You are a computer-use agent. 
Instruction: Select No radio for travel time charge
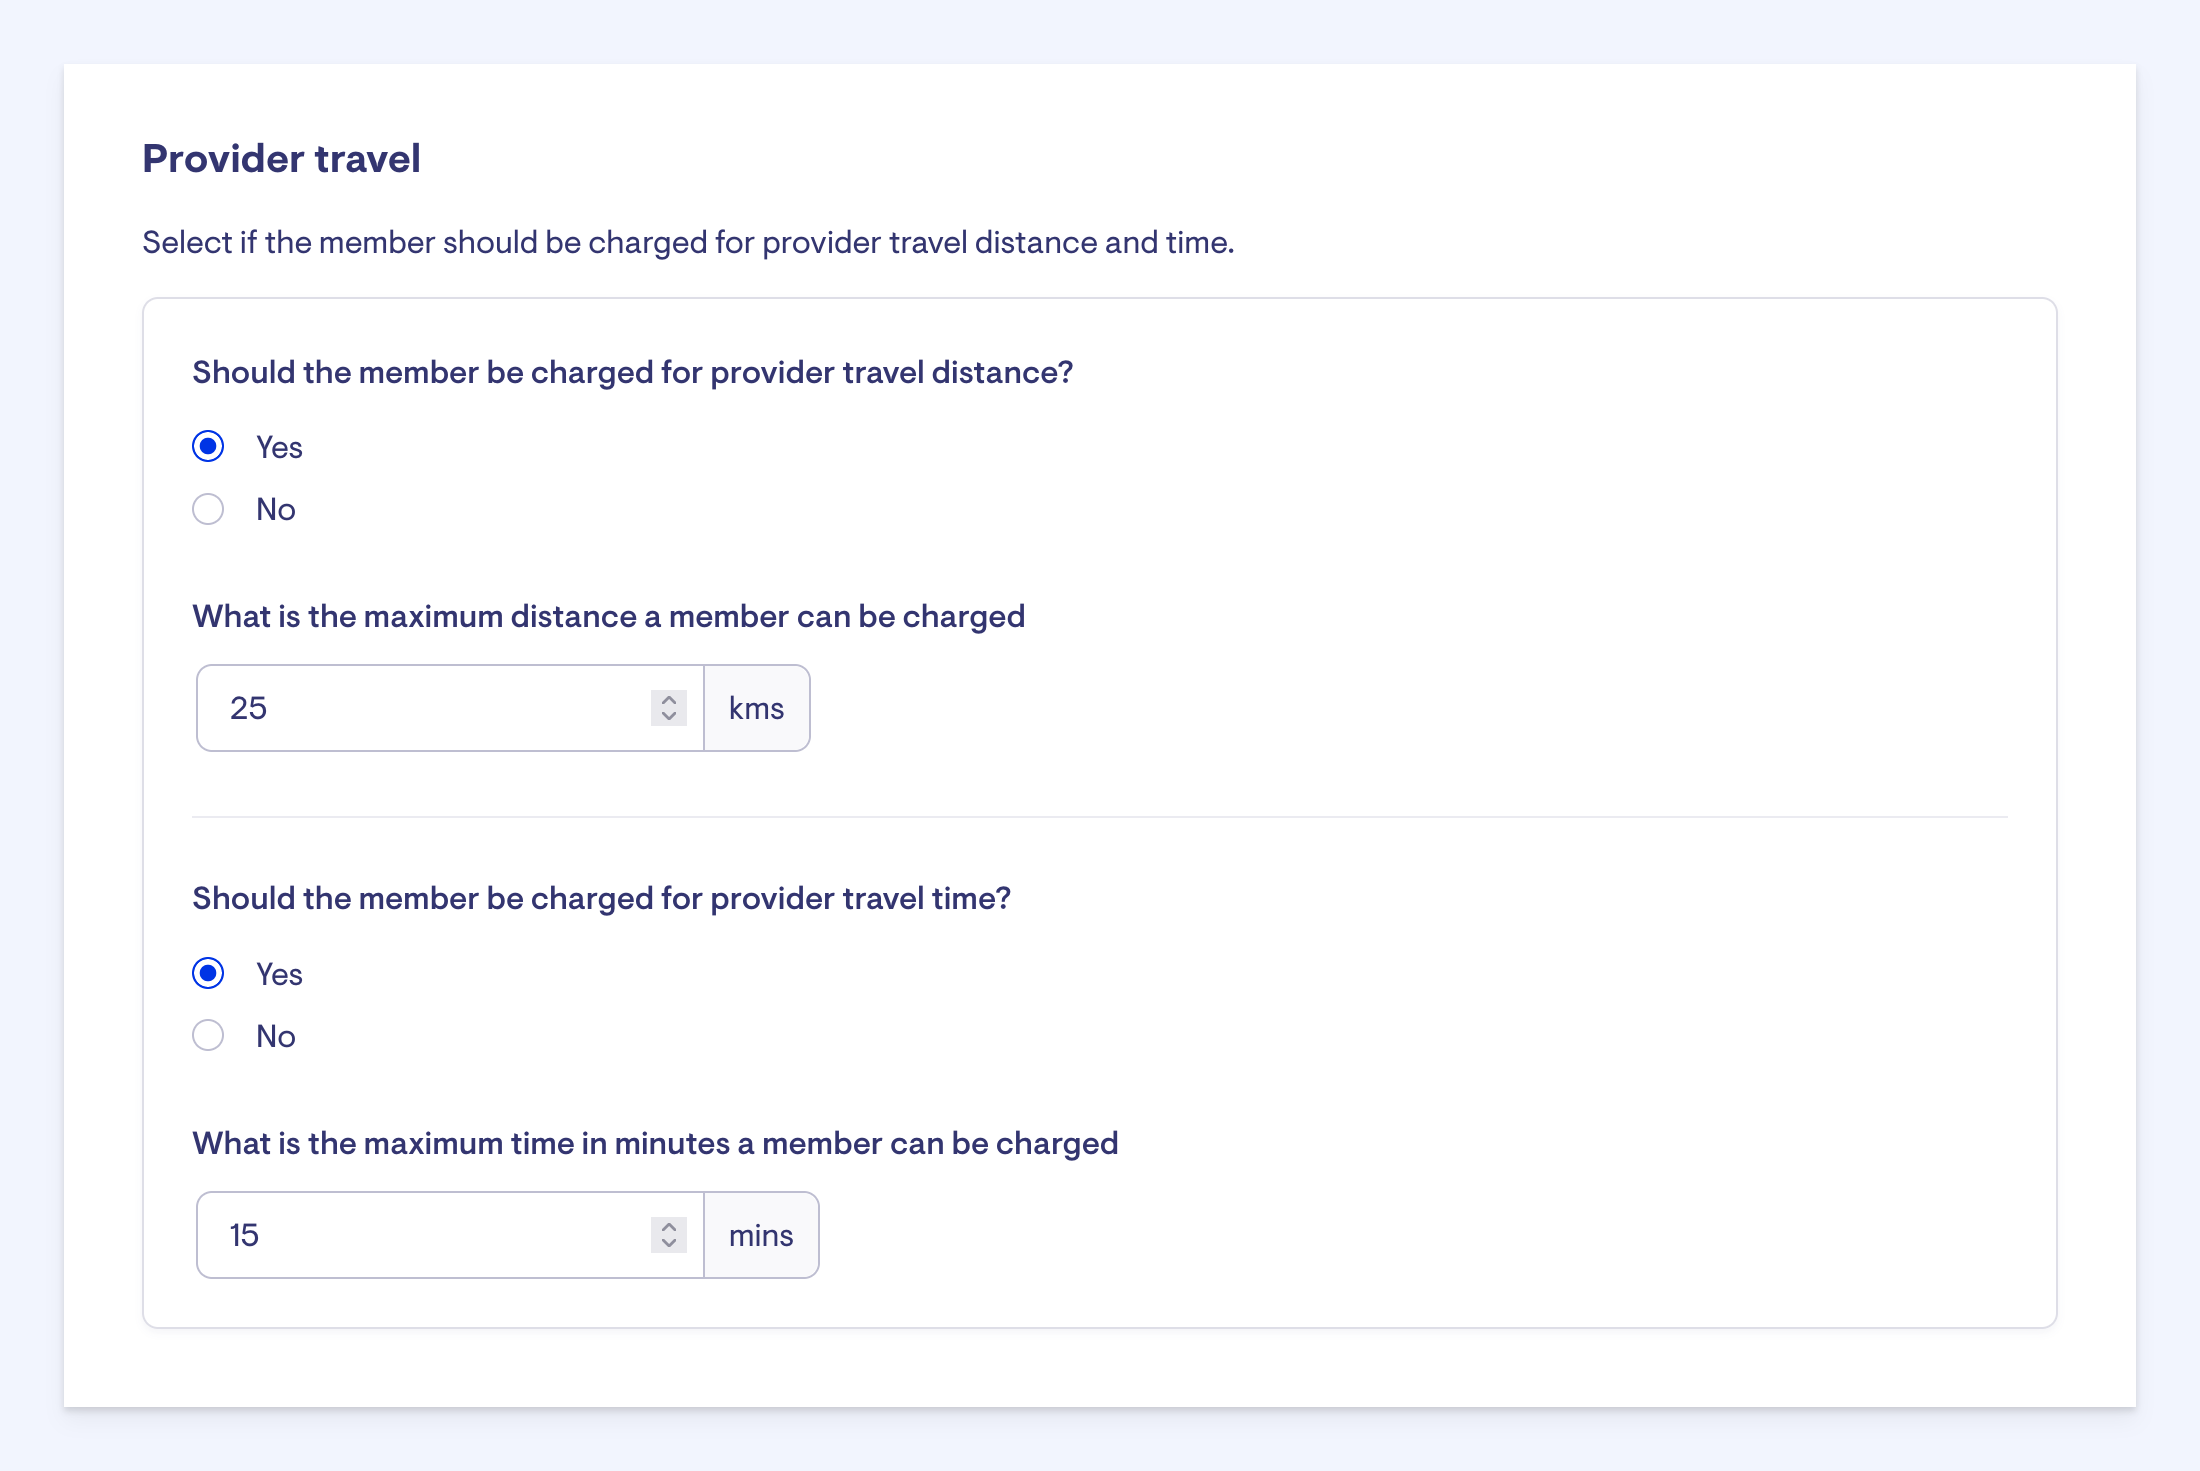pos(208,1035)
